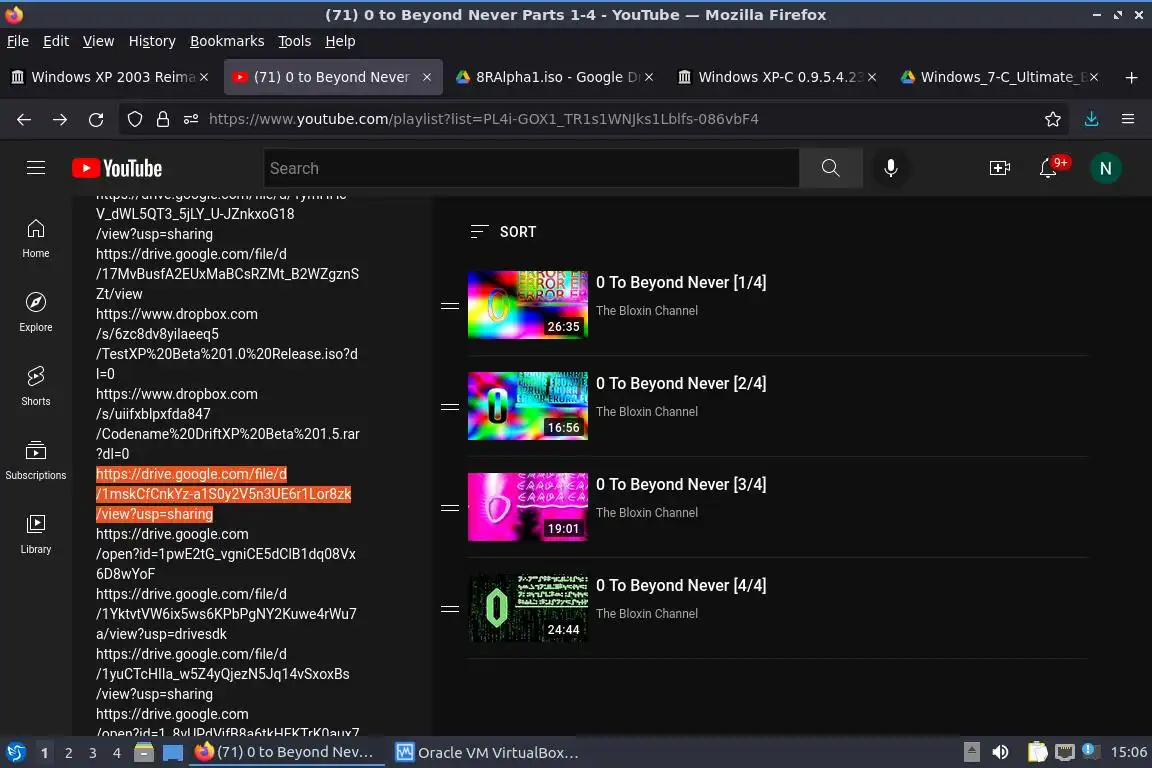1152x768 pixels.
Task: Open the YouTube guide hamburger menu
Action: coord(36,168)
